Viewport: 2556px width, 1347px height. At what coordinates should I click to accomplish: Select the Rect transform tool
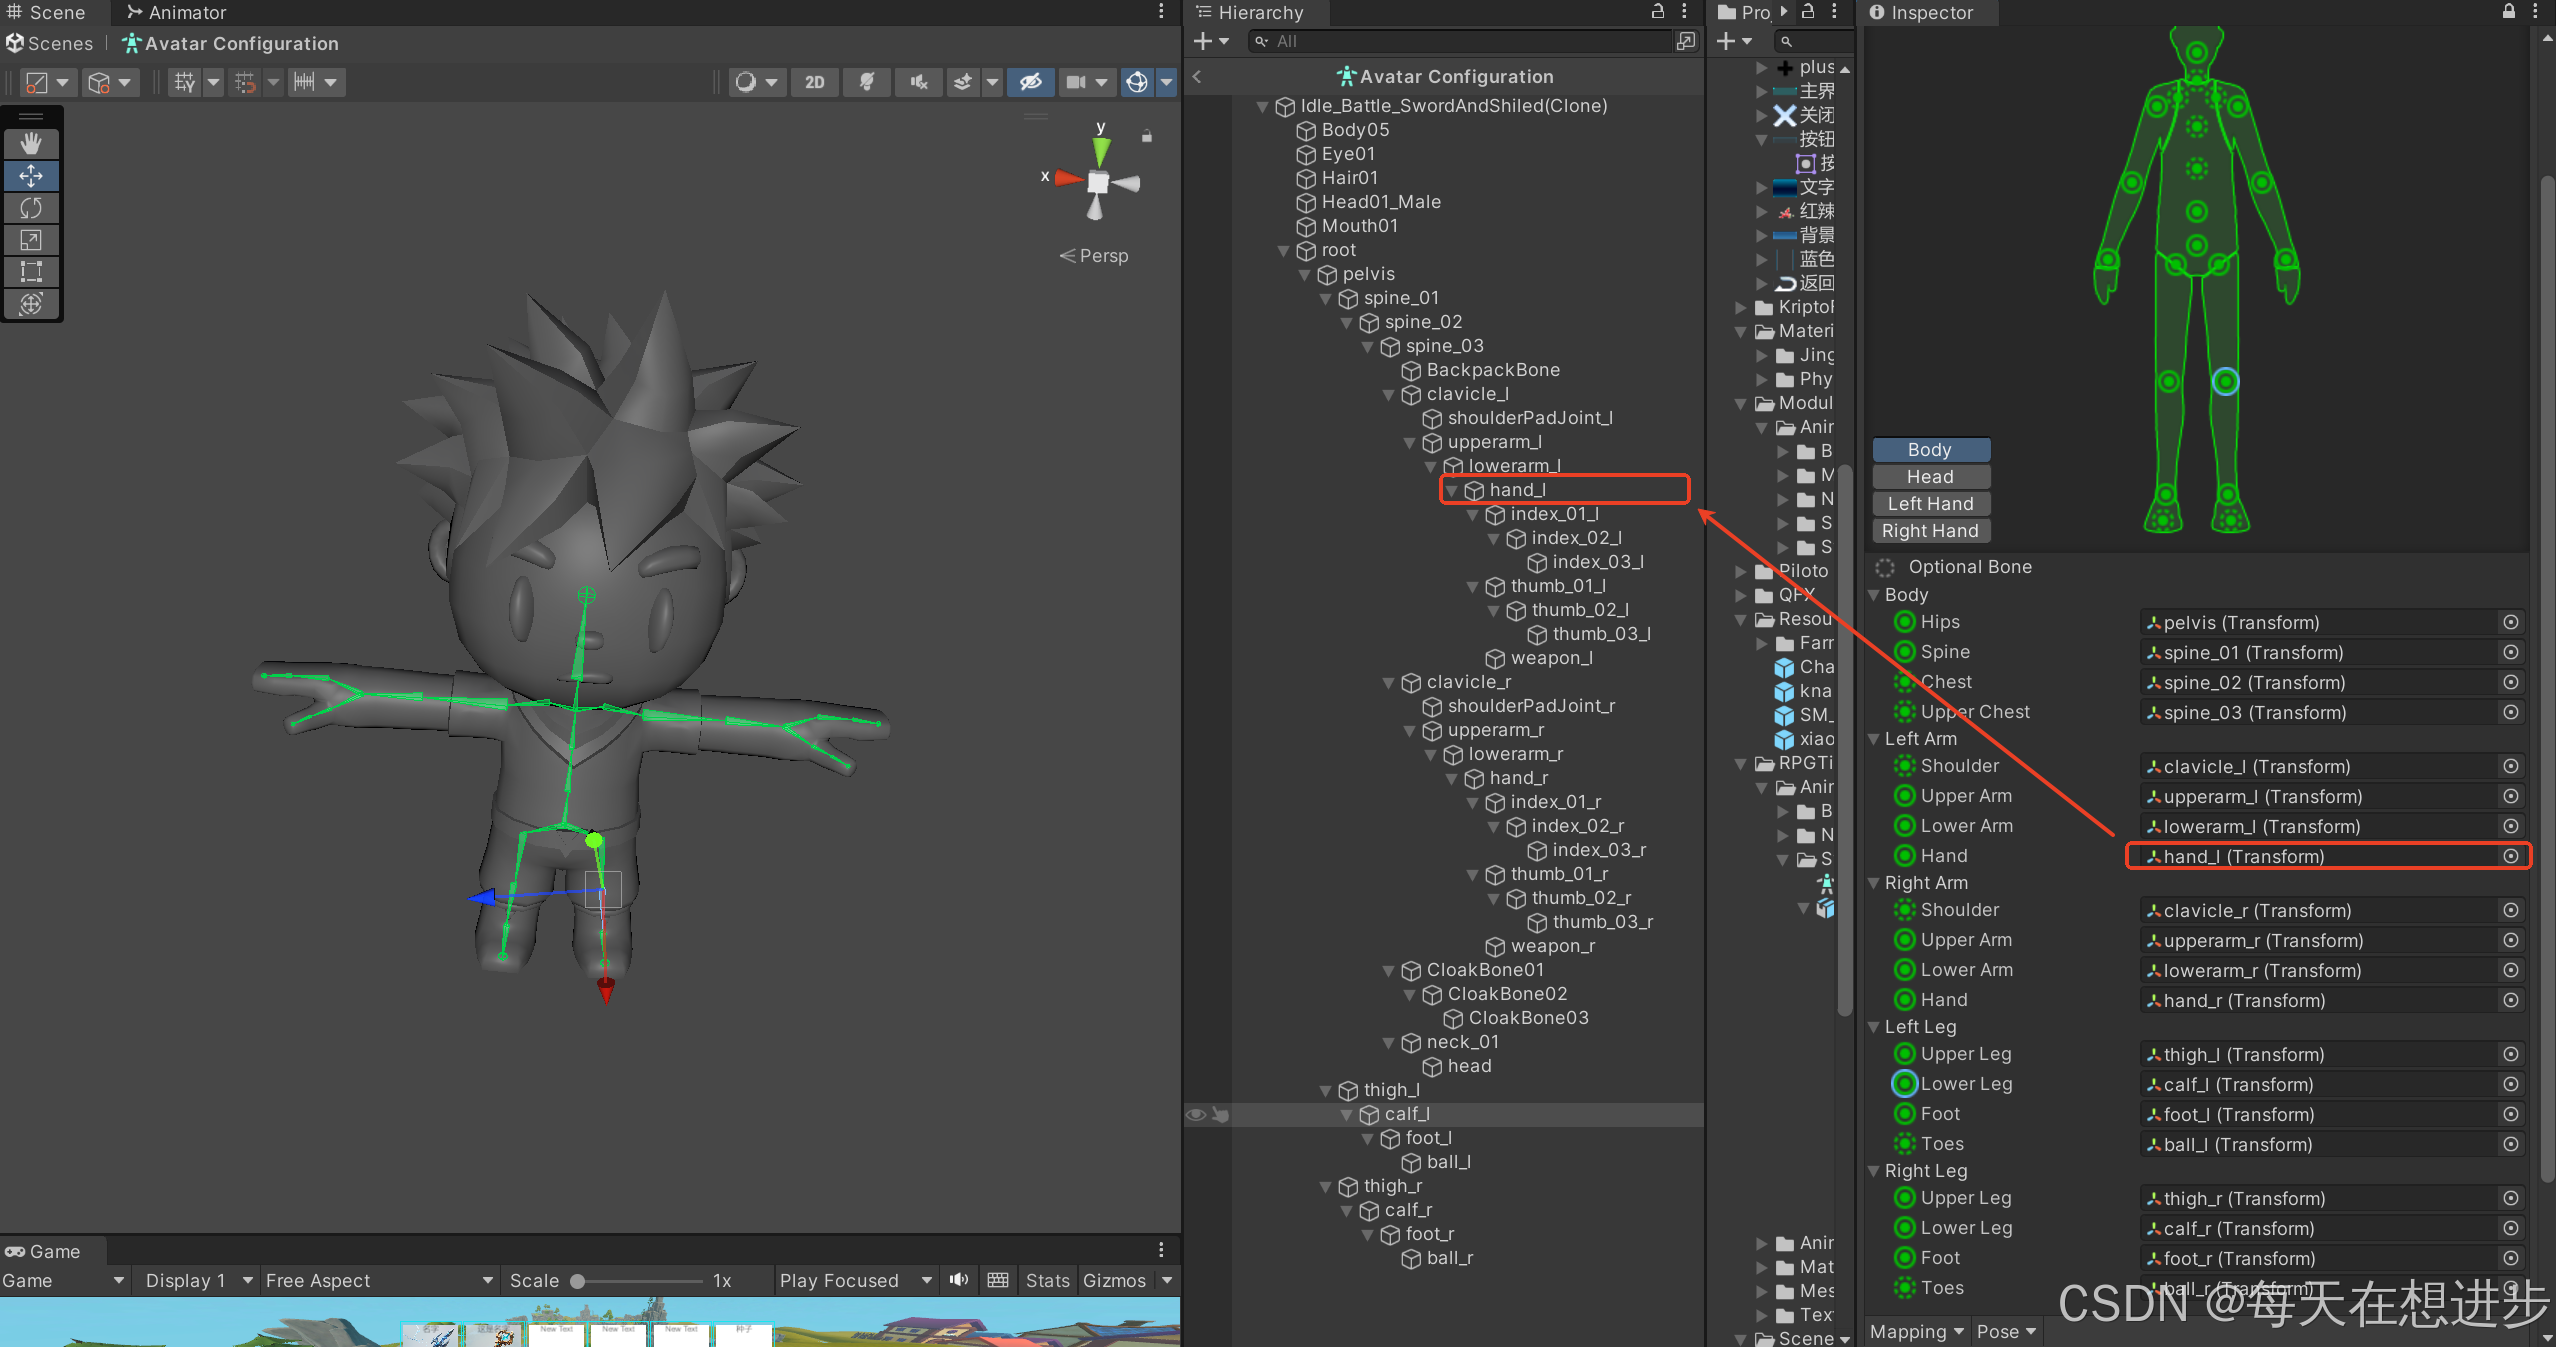click(x=31, y=272)
